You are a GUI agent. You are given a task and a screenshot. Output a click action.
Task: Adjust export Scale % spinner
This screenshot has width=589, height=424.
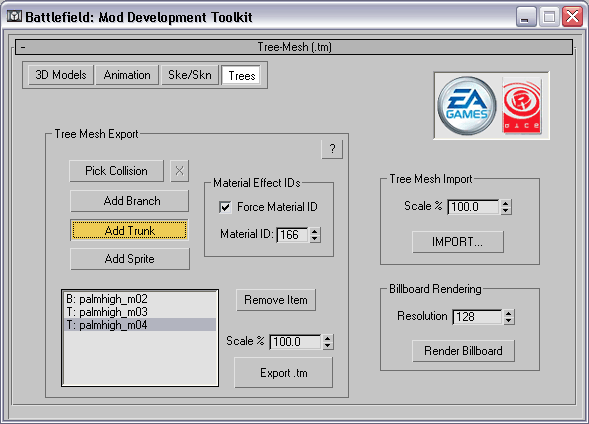pos(328,342)
